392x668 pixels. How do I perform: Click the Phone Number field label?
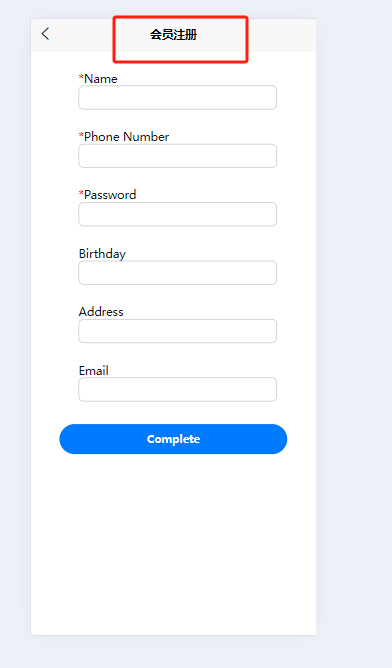pos(127,137)
